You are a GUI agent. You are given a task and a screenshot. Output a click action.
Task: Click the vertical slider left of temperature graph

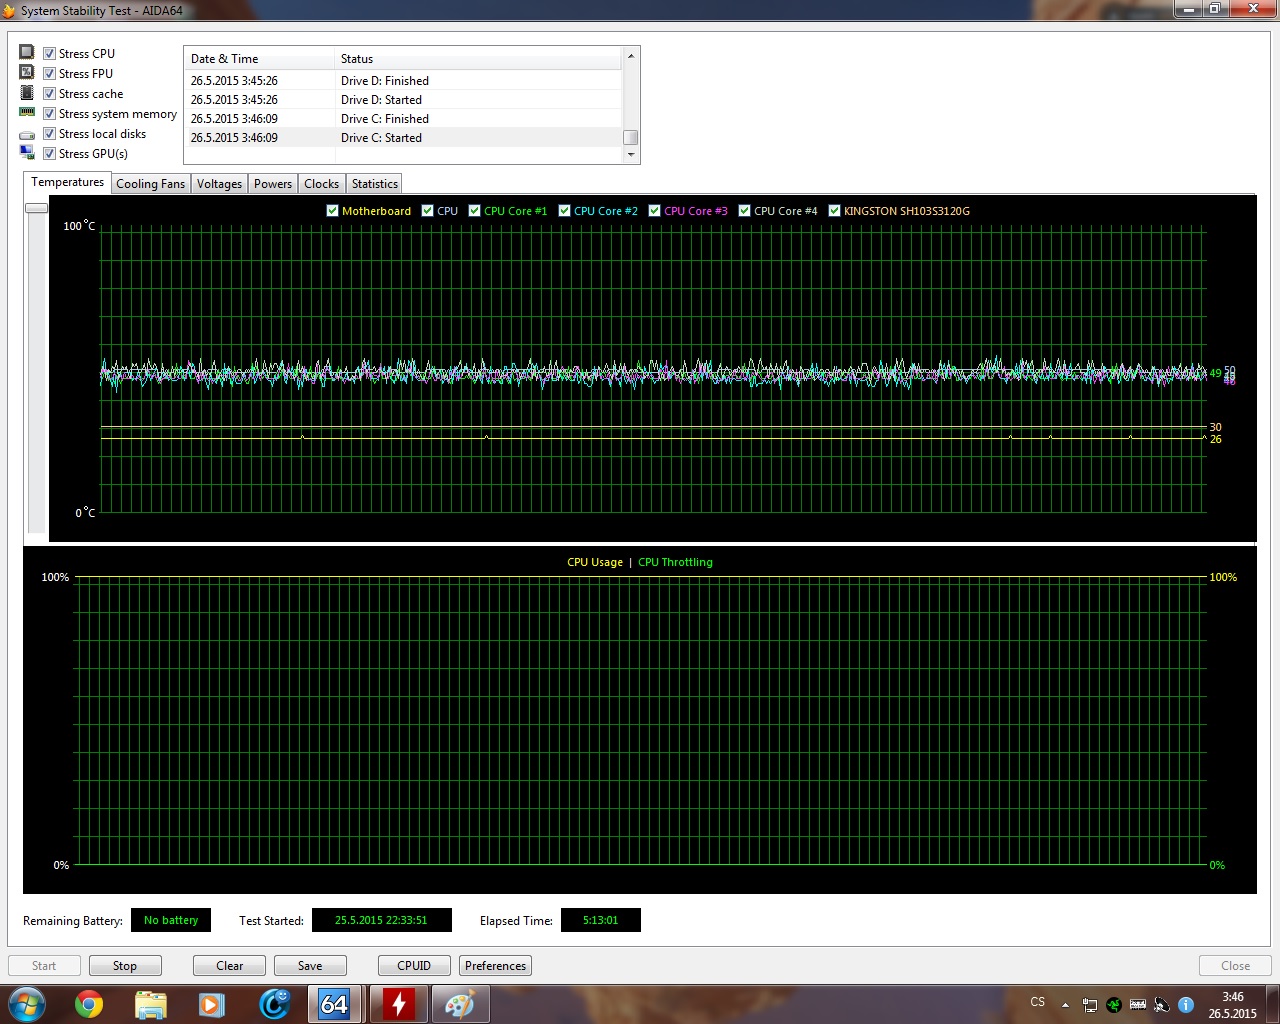tap(36, 208)
